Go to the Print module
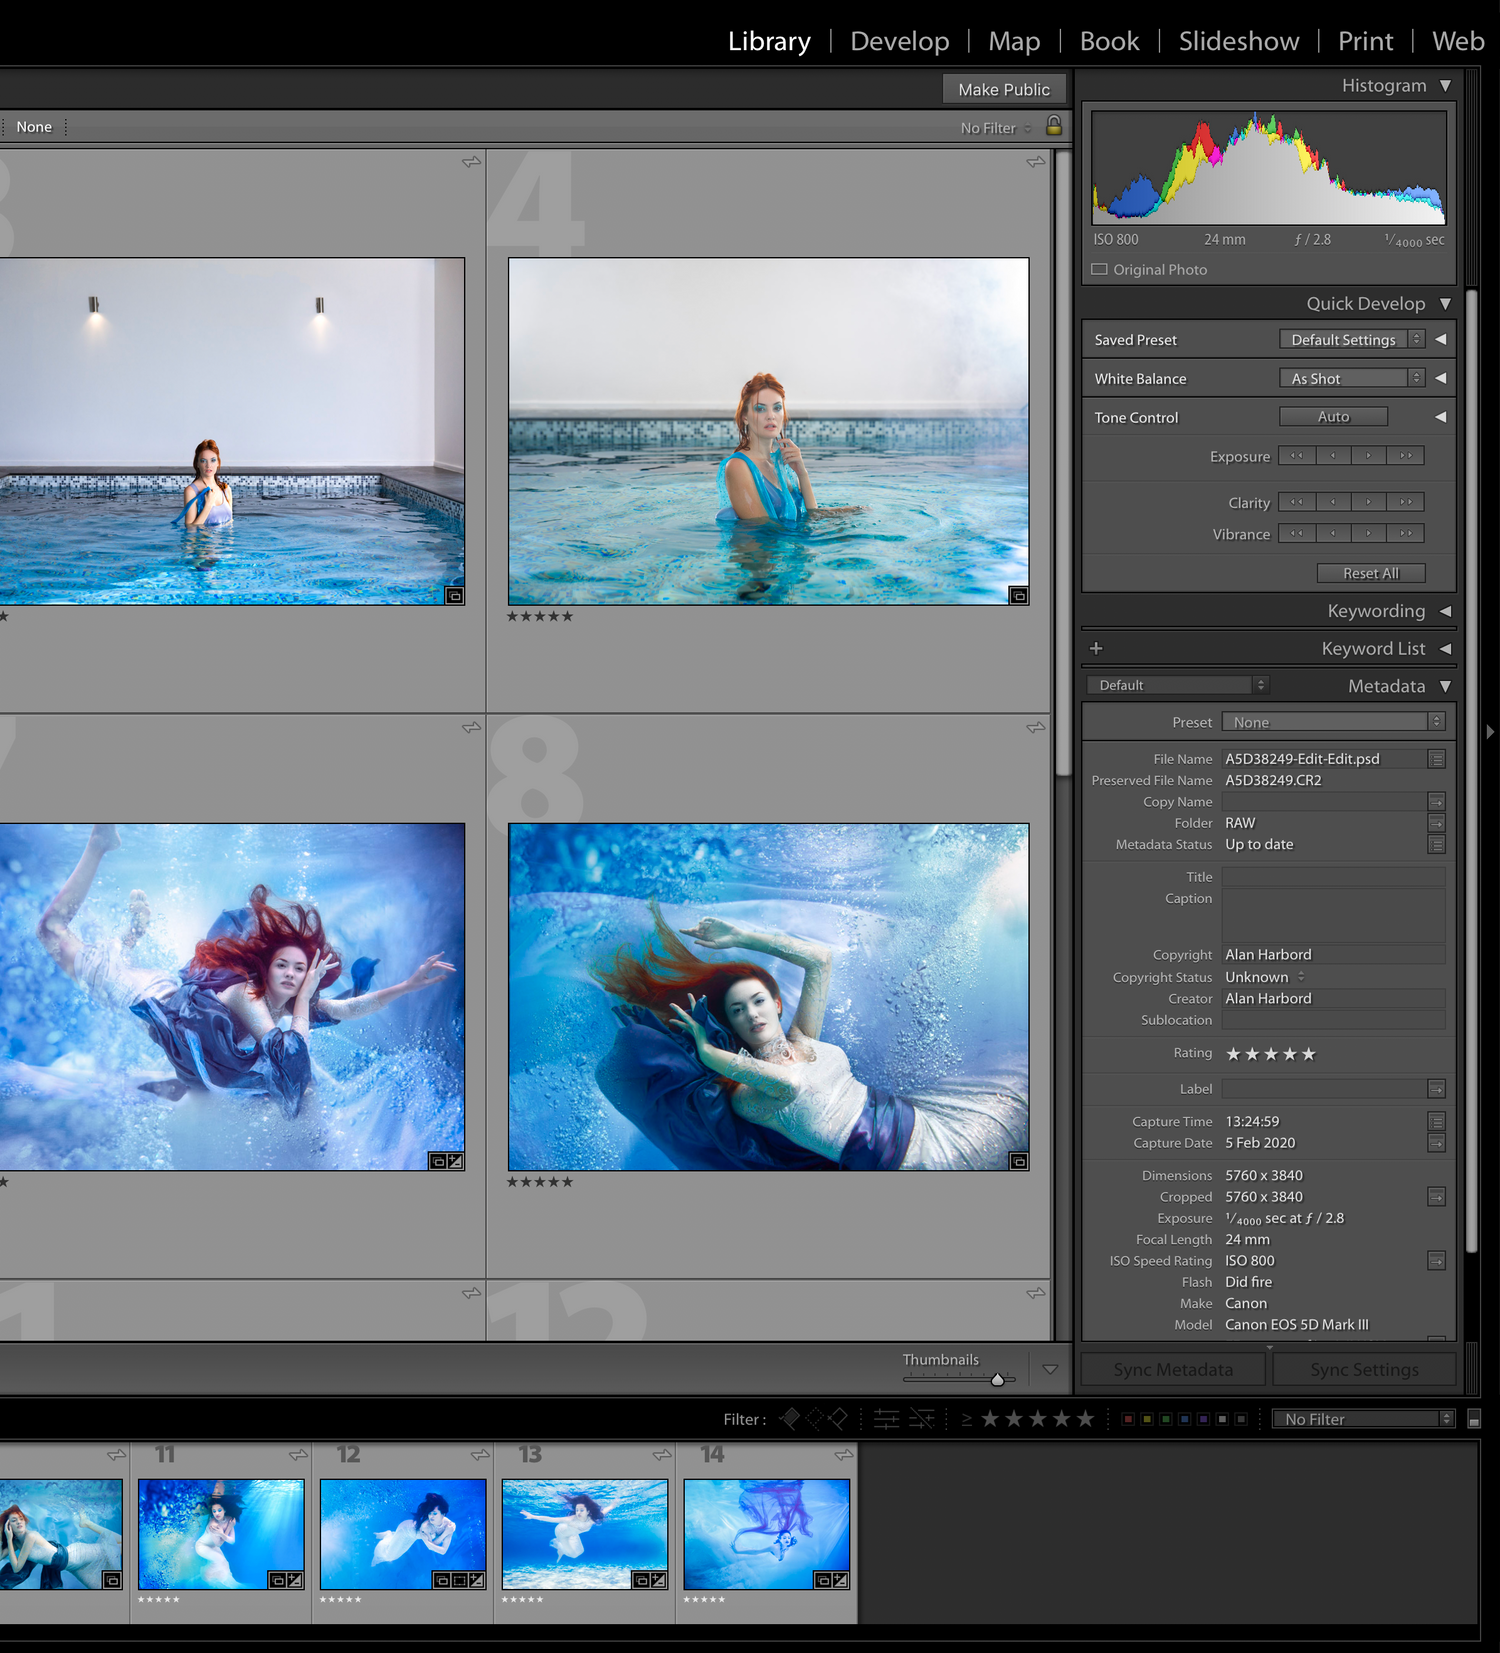Viewport: 1500px width, 1653px height. tap(1365, 41)
